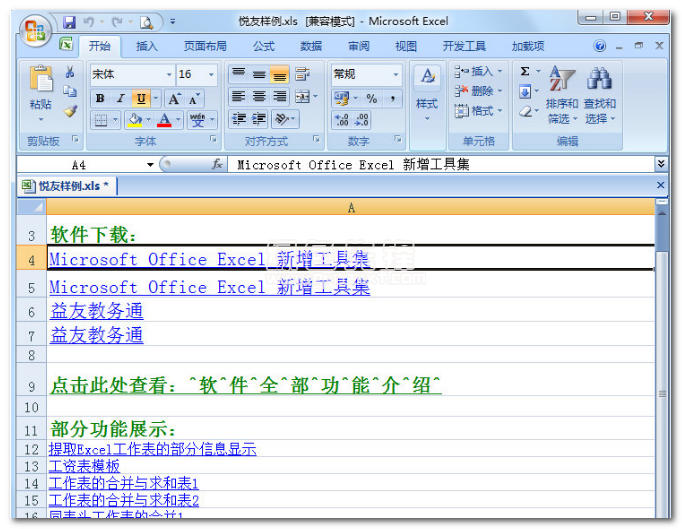Increase the indent

tap(259, 119)
